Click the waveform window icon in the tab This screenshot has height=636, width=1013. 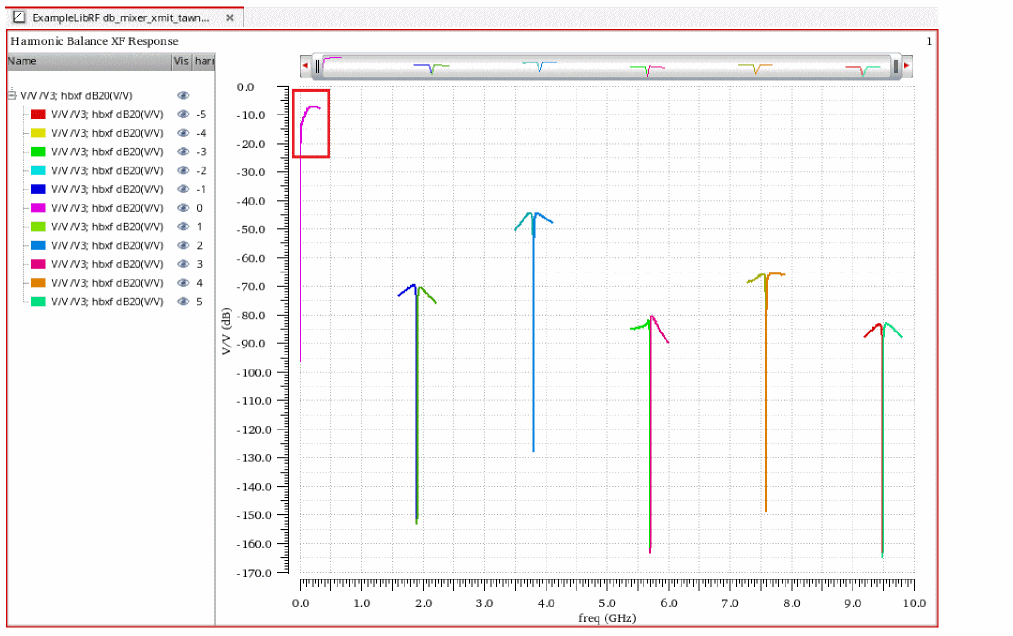pyautogui.click(x=18, y=18)
